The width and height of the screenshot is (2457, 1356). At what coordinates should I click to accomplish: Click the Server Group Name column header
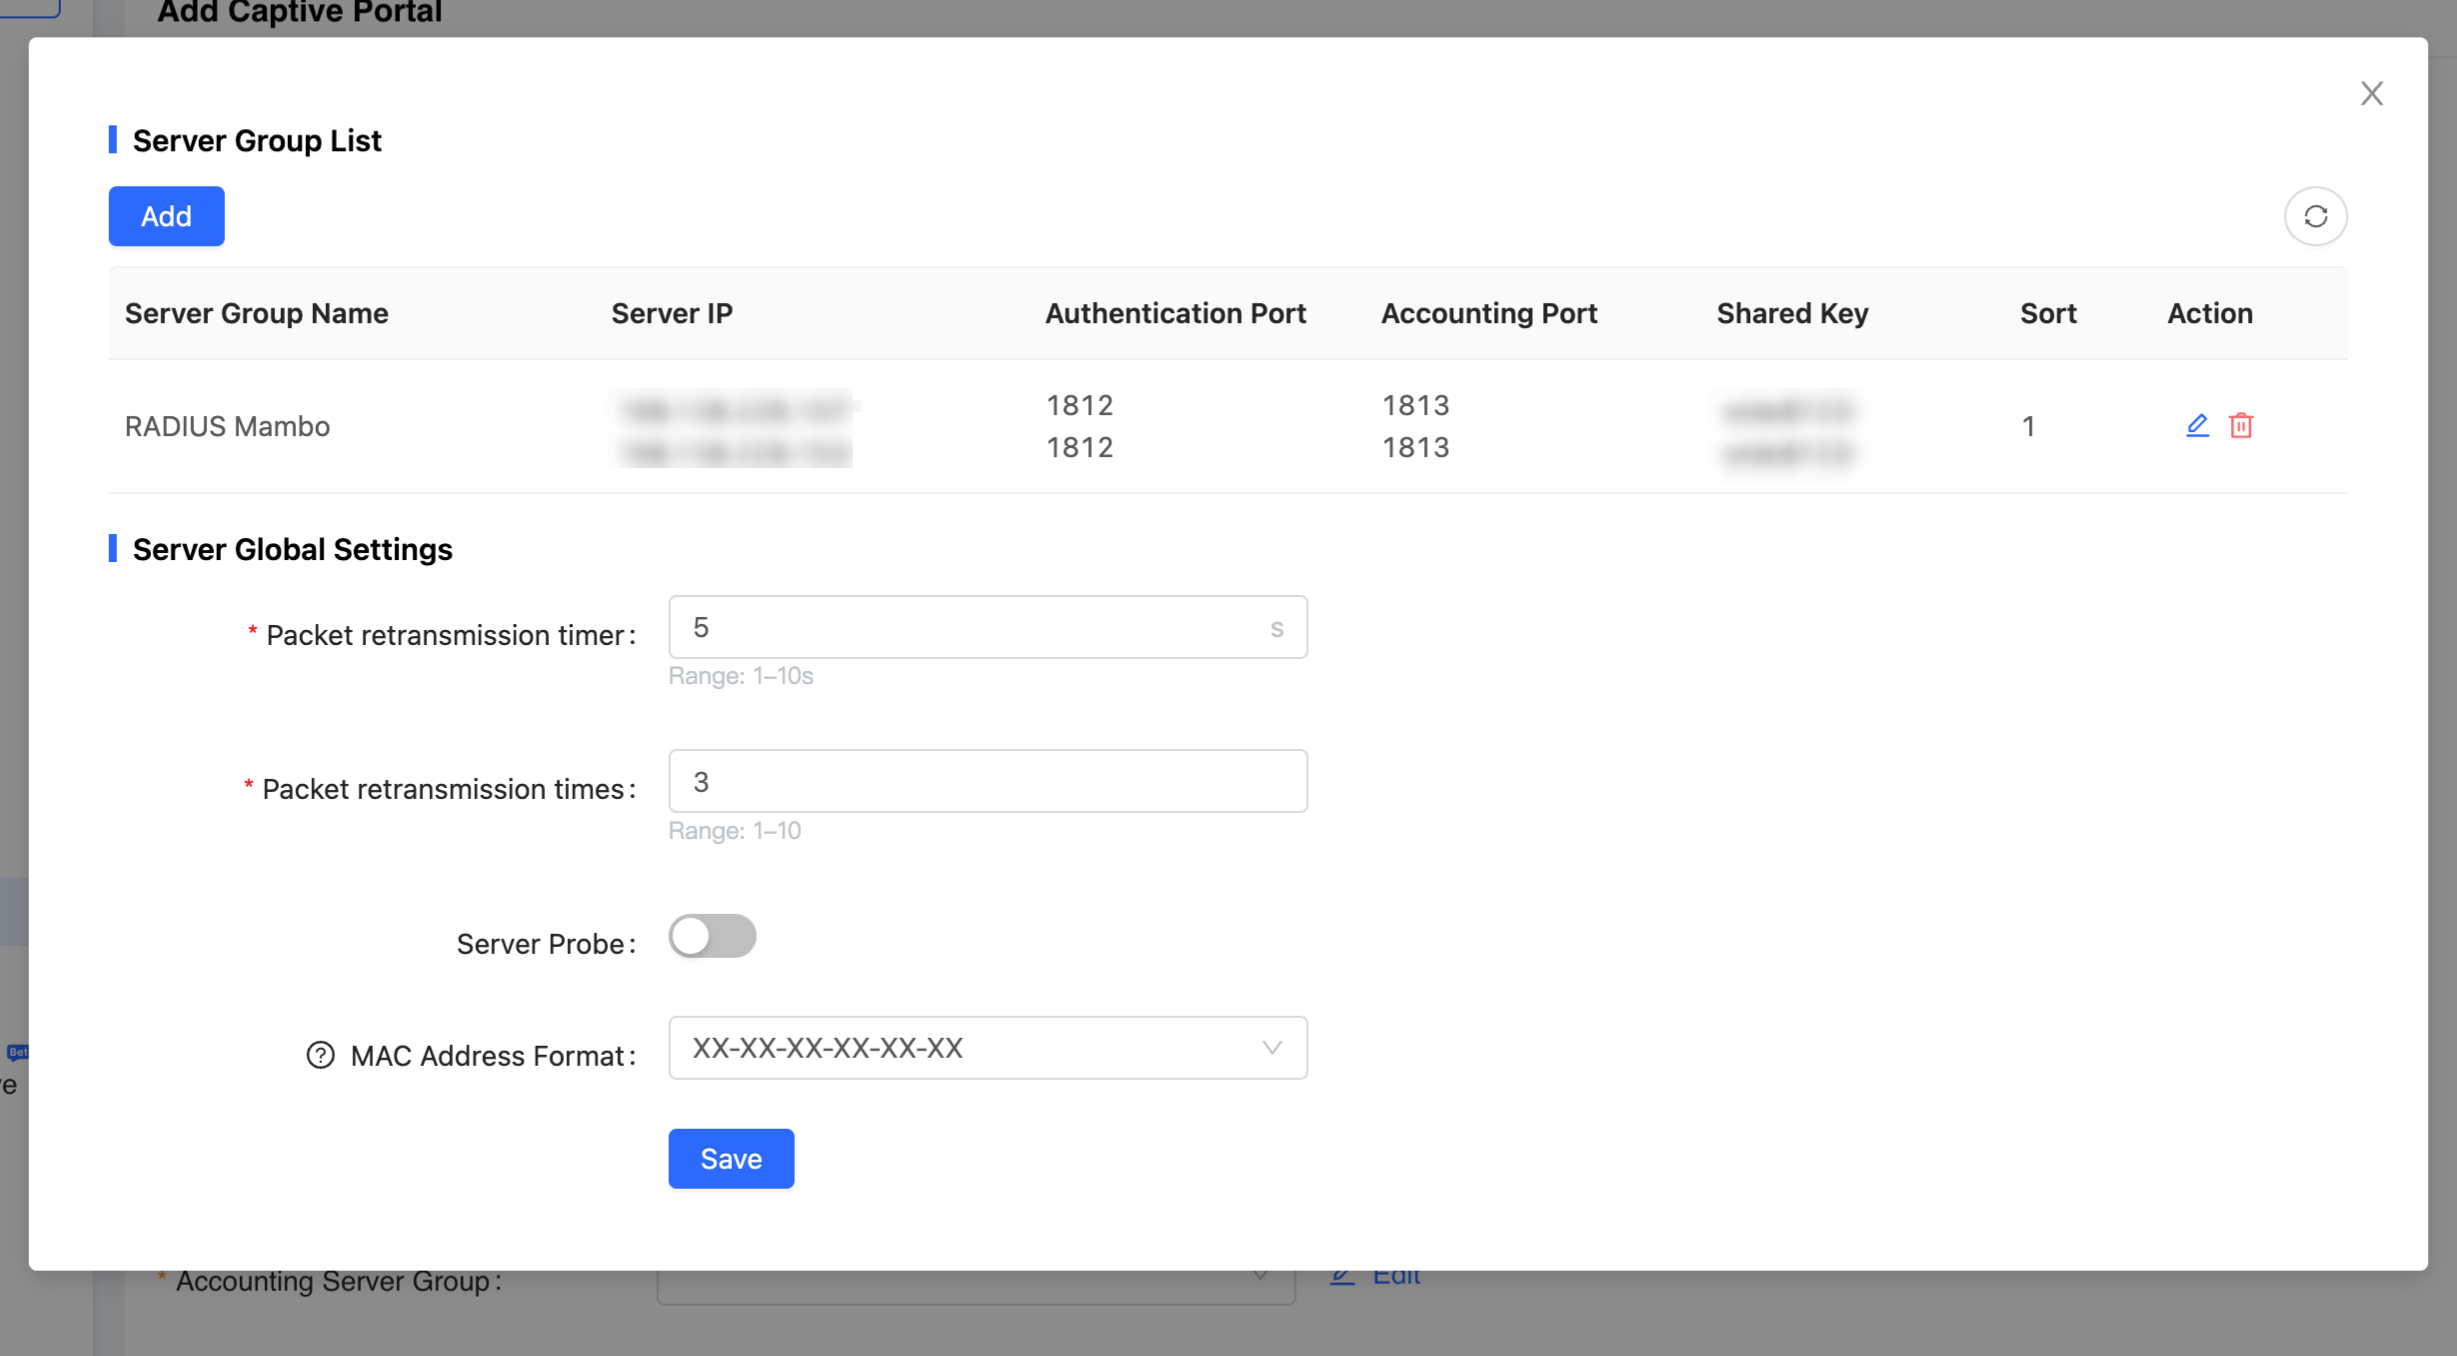256,313
